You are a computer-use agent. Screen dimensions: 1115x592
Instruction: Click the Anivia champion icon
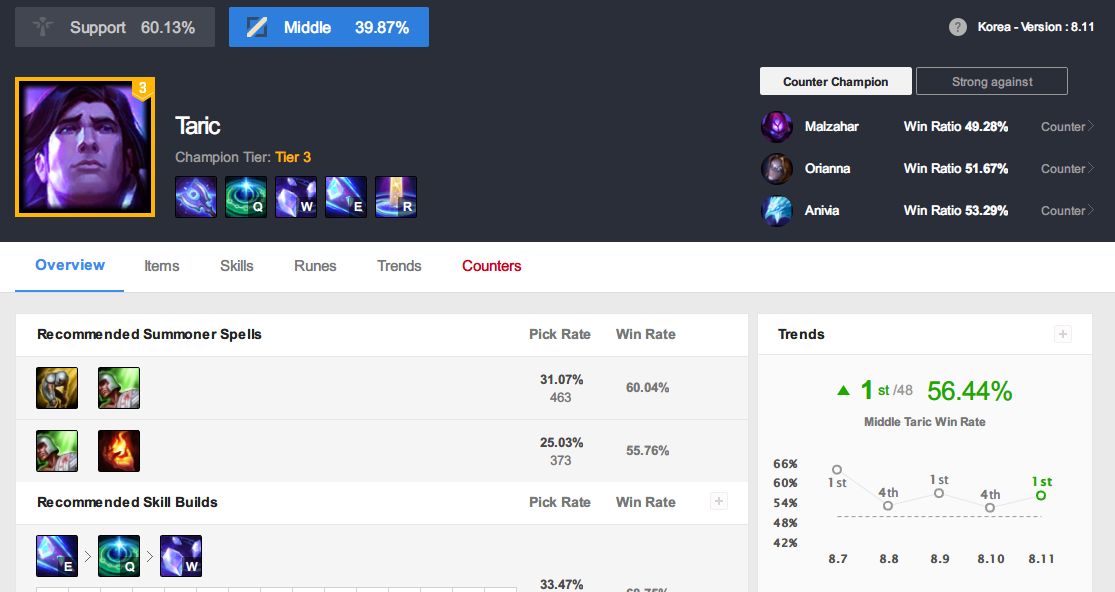click(x=777, y=210)
